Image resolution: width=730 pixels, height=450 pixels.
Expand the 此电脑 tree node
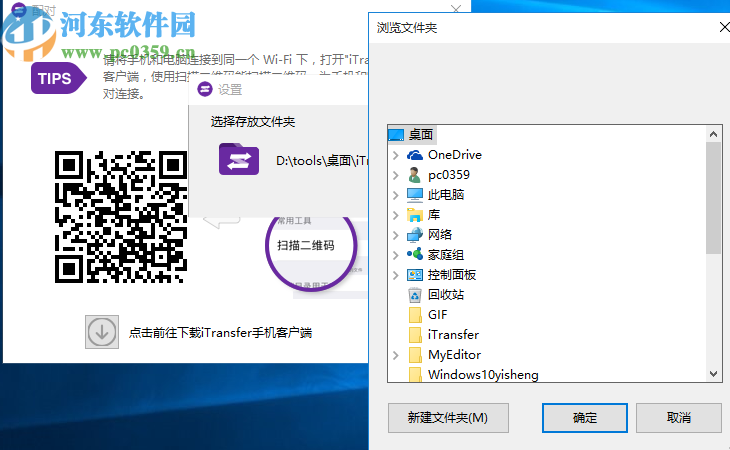click(x=396, y=195)
